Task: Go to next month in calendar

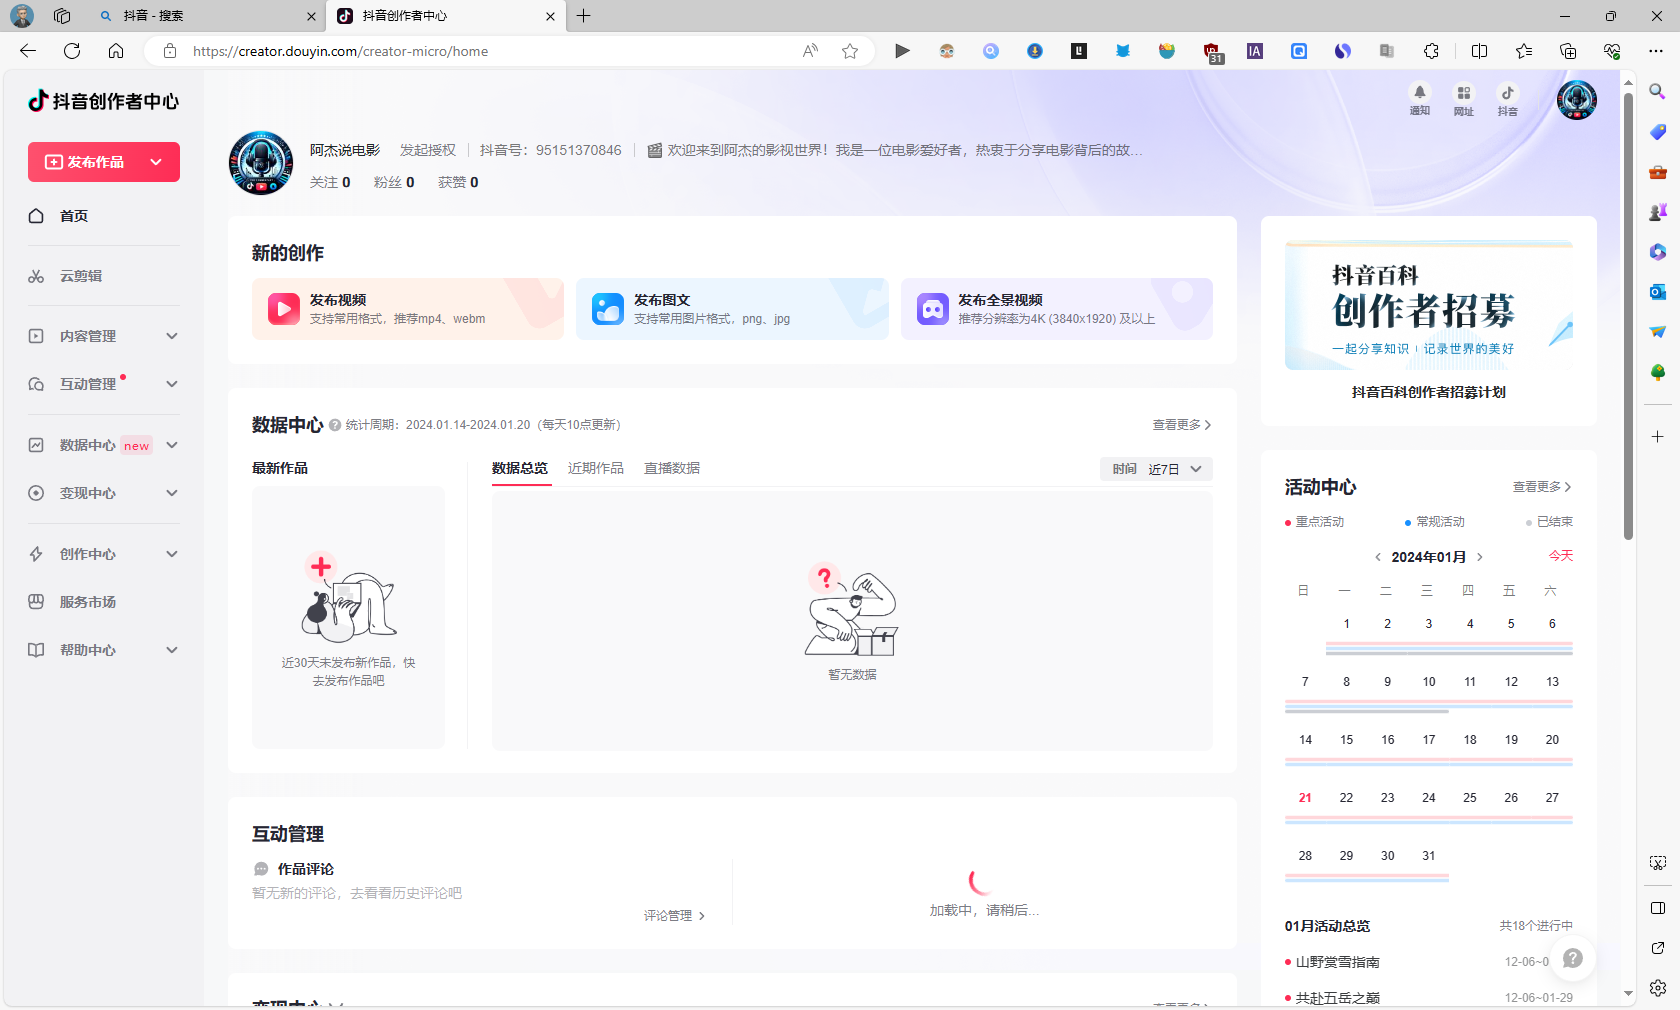Action: (x=1480, y=557)
